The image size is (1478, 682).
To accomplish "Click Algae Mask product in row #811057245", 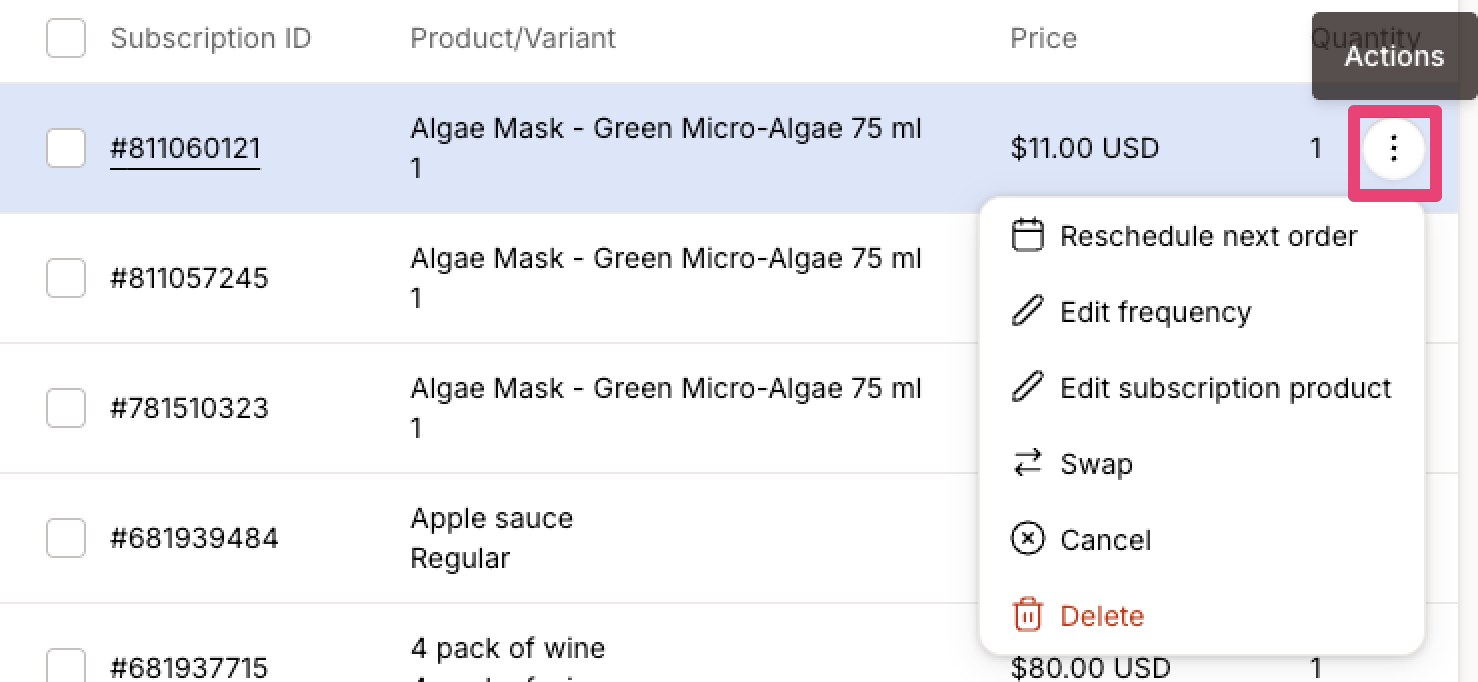I will point(666,278).
